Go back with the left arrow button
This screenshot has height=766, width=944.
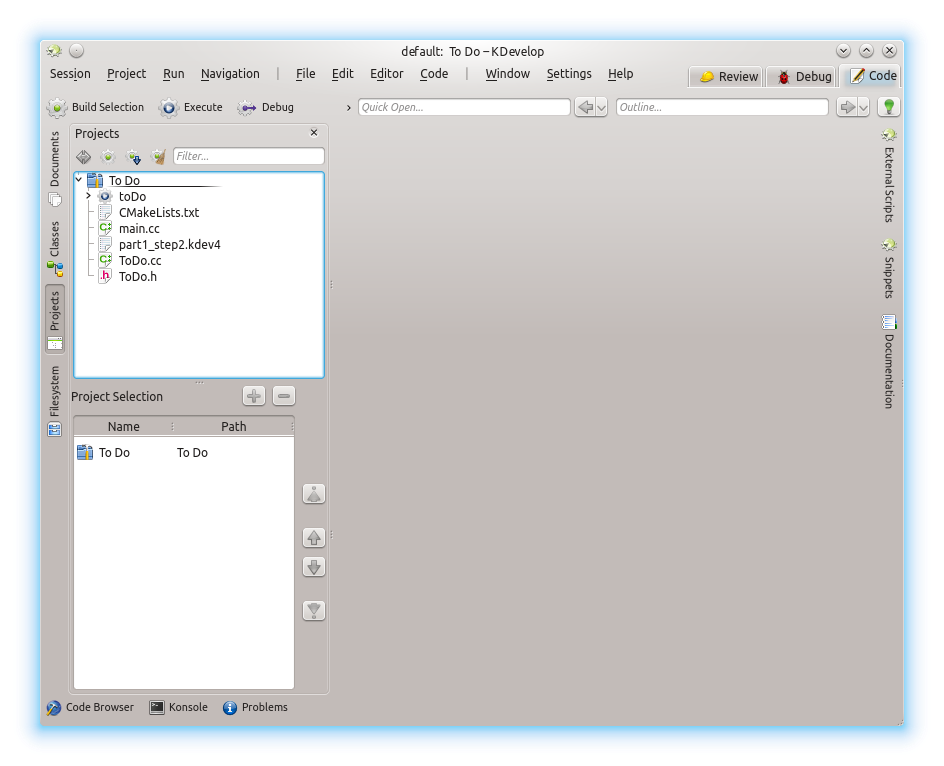(585, 107)
